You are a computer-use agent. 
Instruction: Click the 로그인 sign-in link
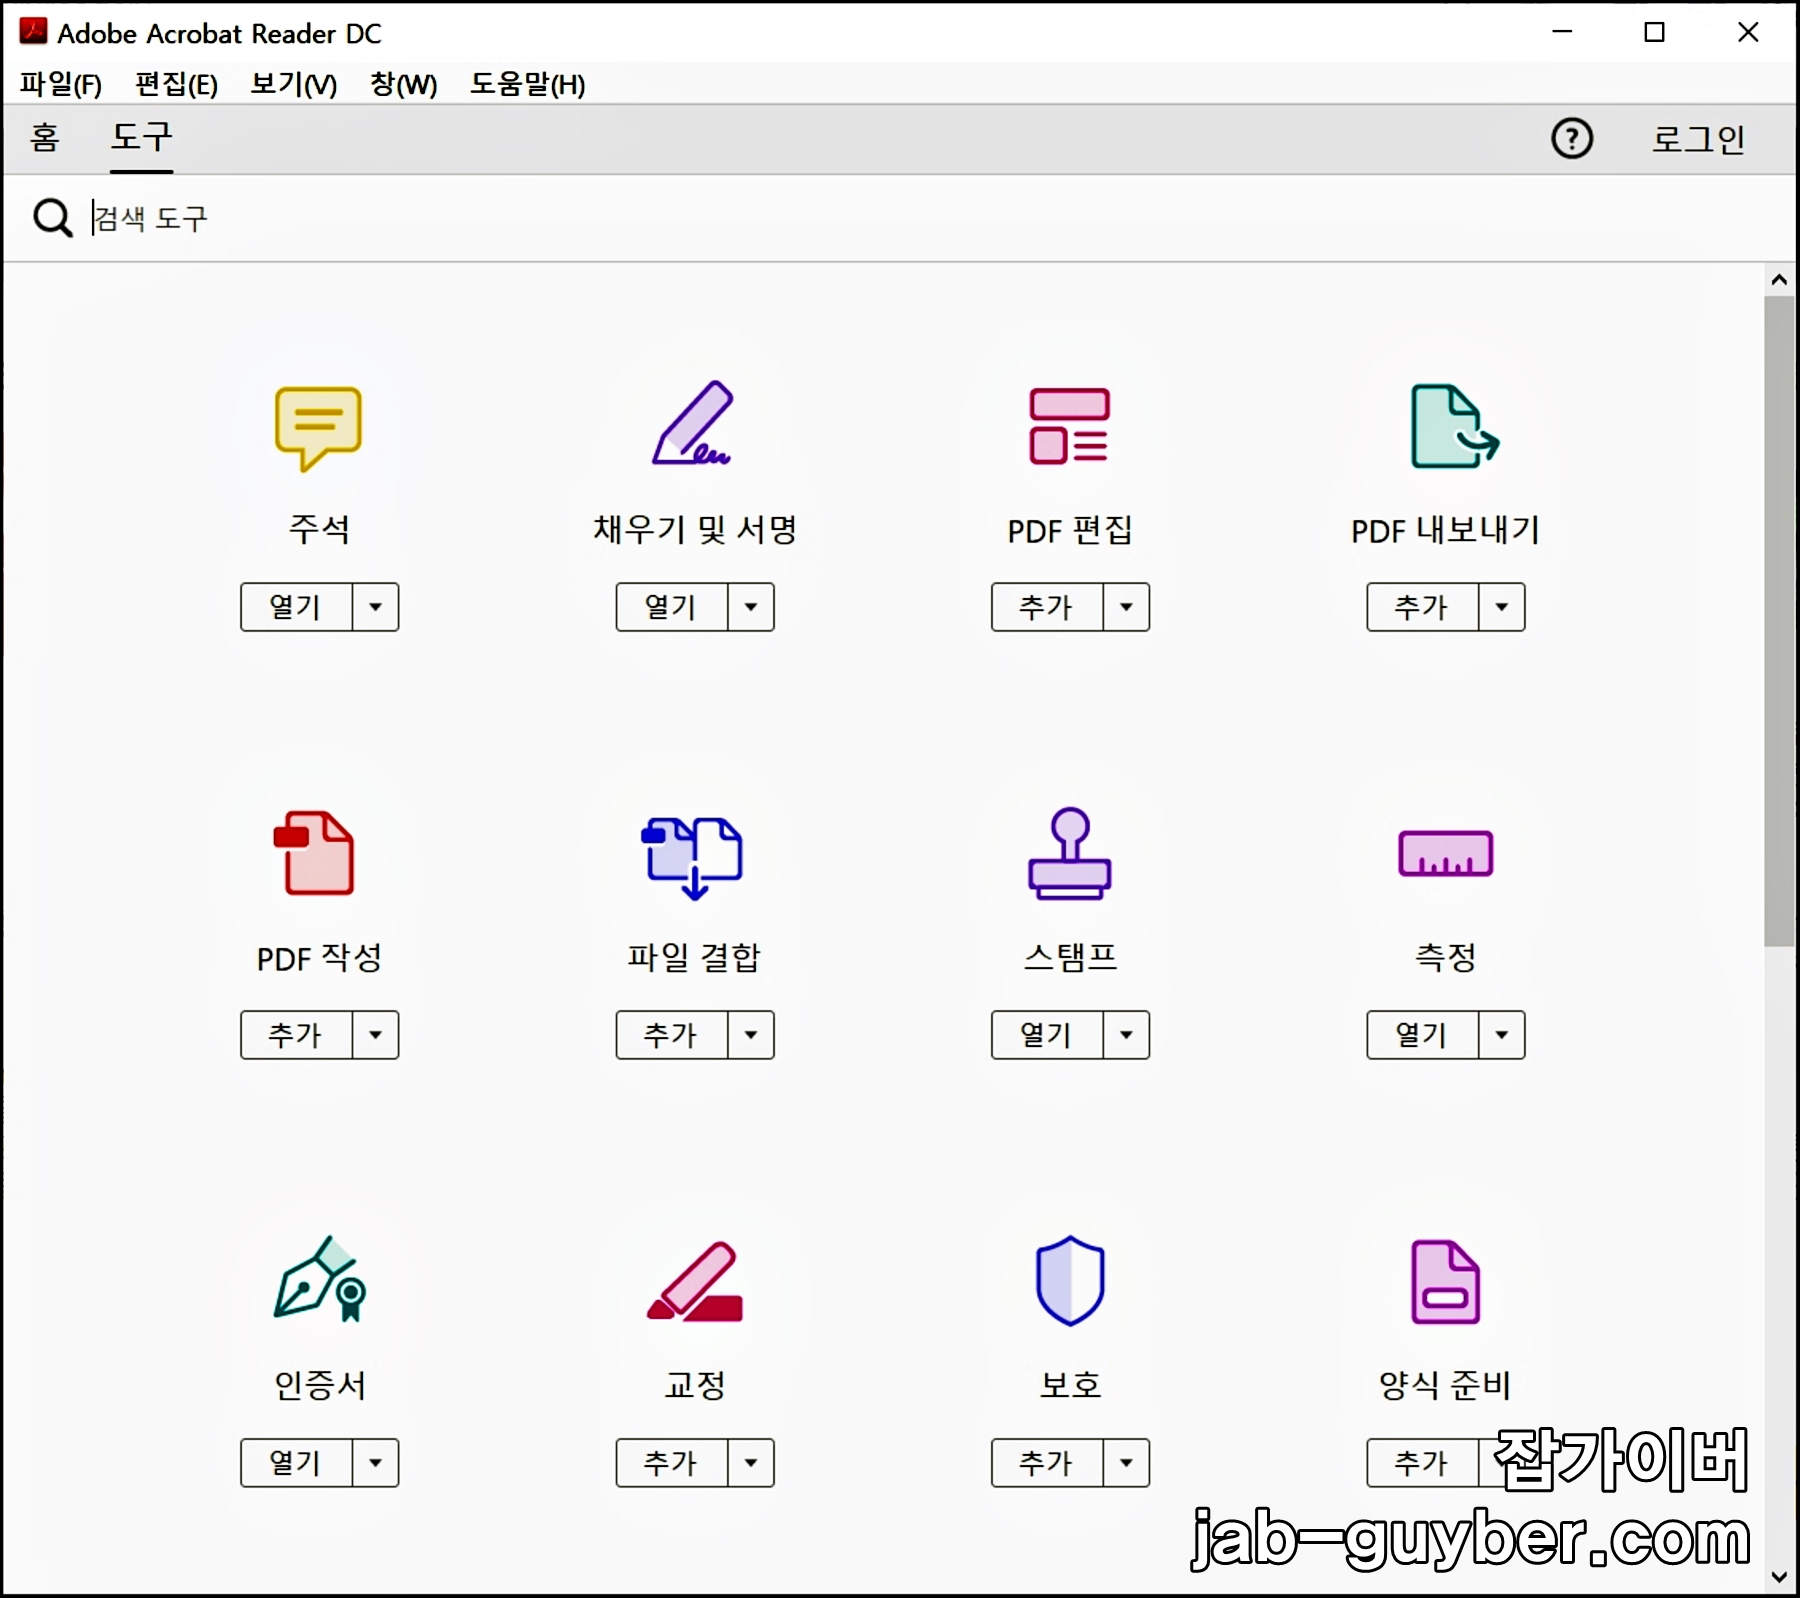(1698, 138)
